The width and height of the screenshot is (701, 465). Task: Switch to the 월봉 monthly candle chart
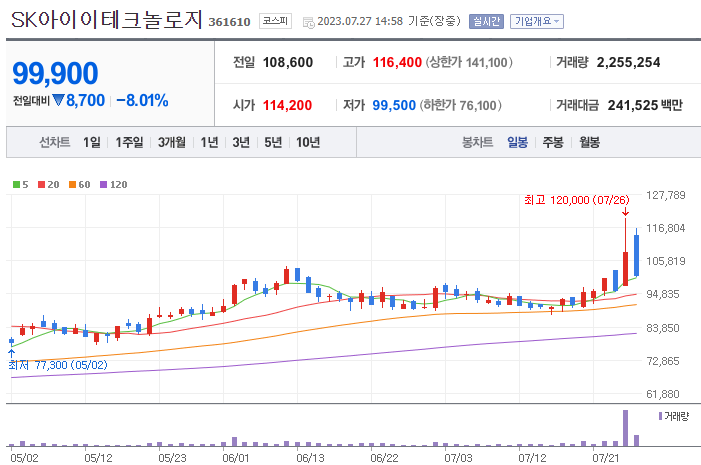click(589, 142)
